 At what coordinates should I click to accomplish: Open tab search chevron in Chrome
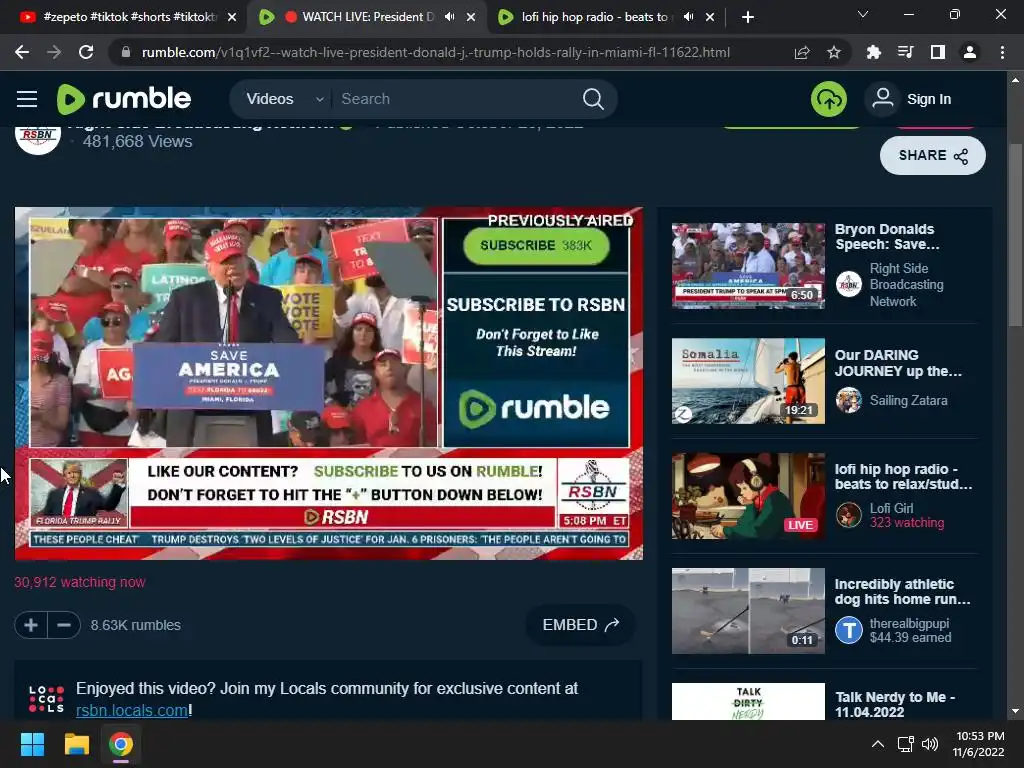(x=863, y=14)
